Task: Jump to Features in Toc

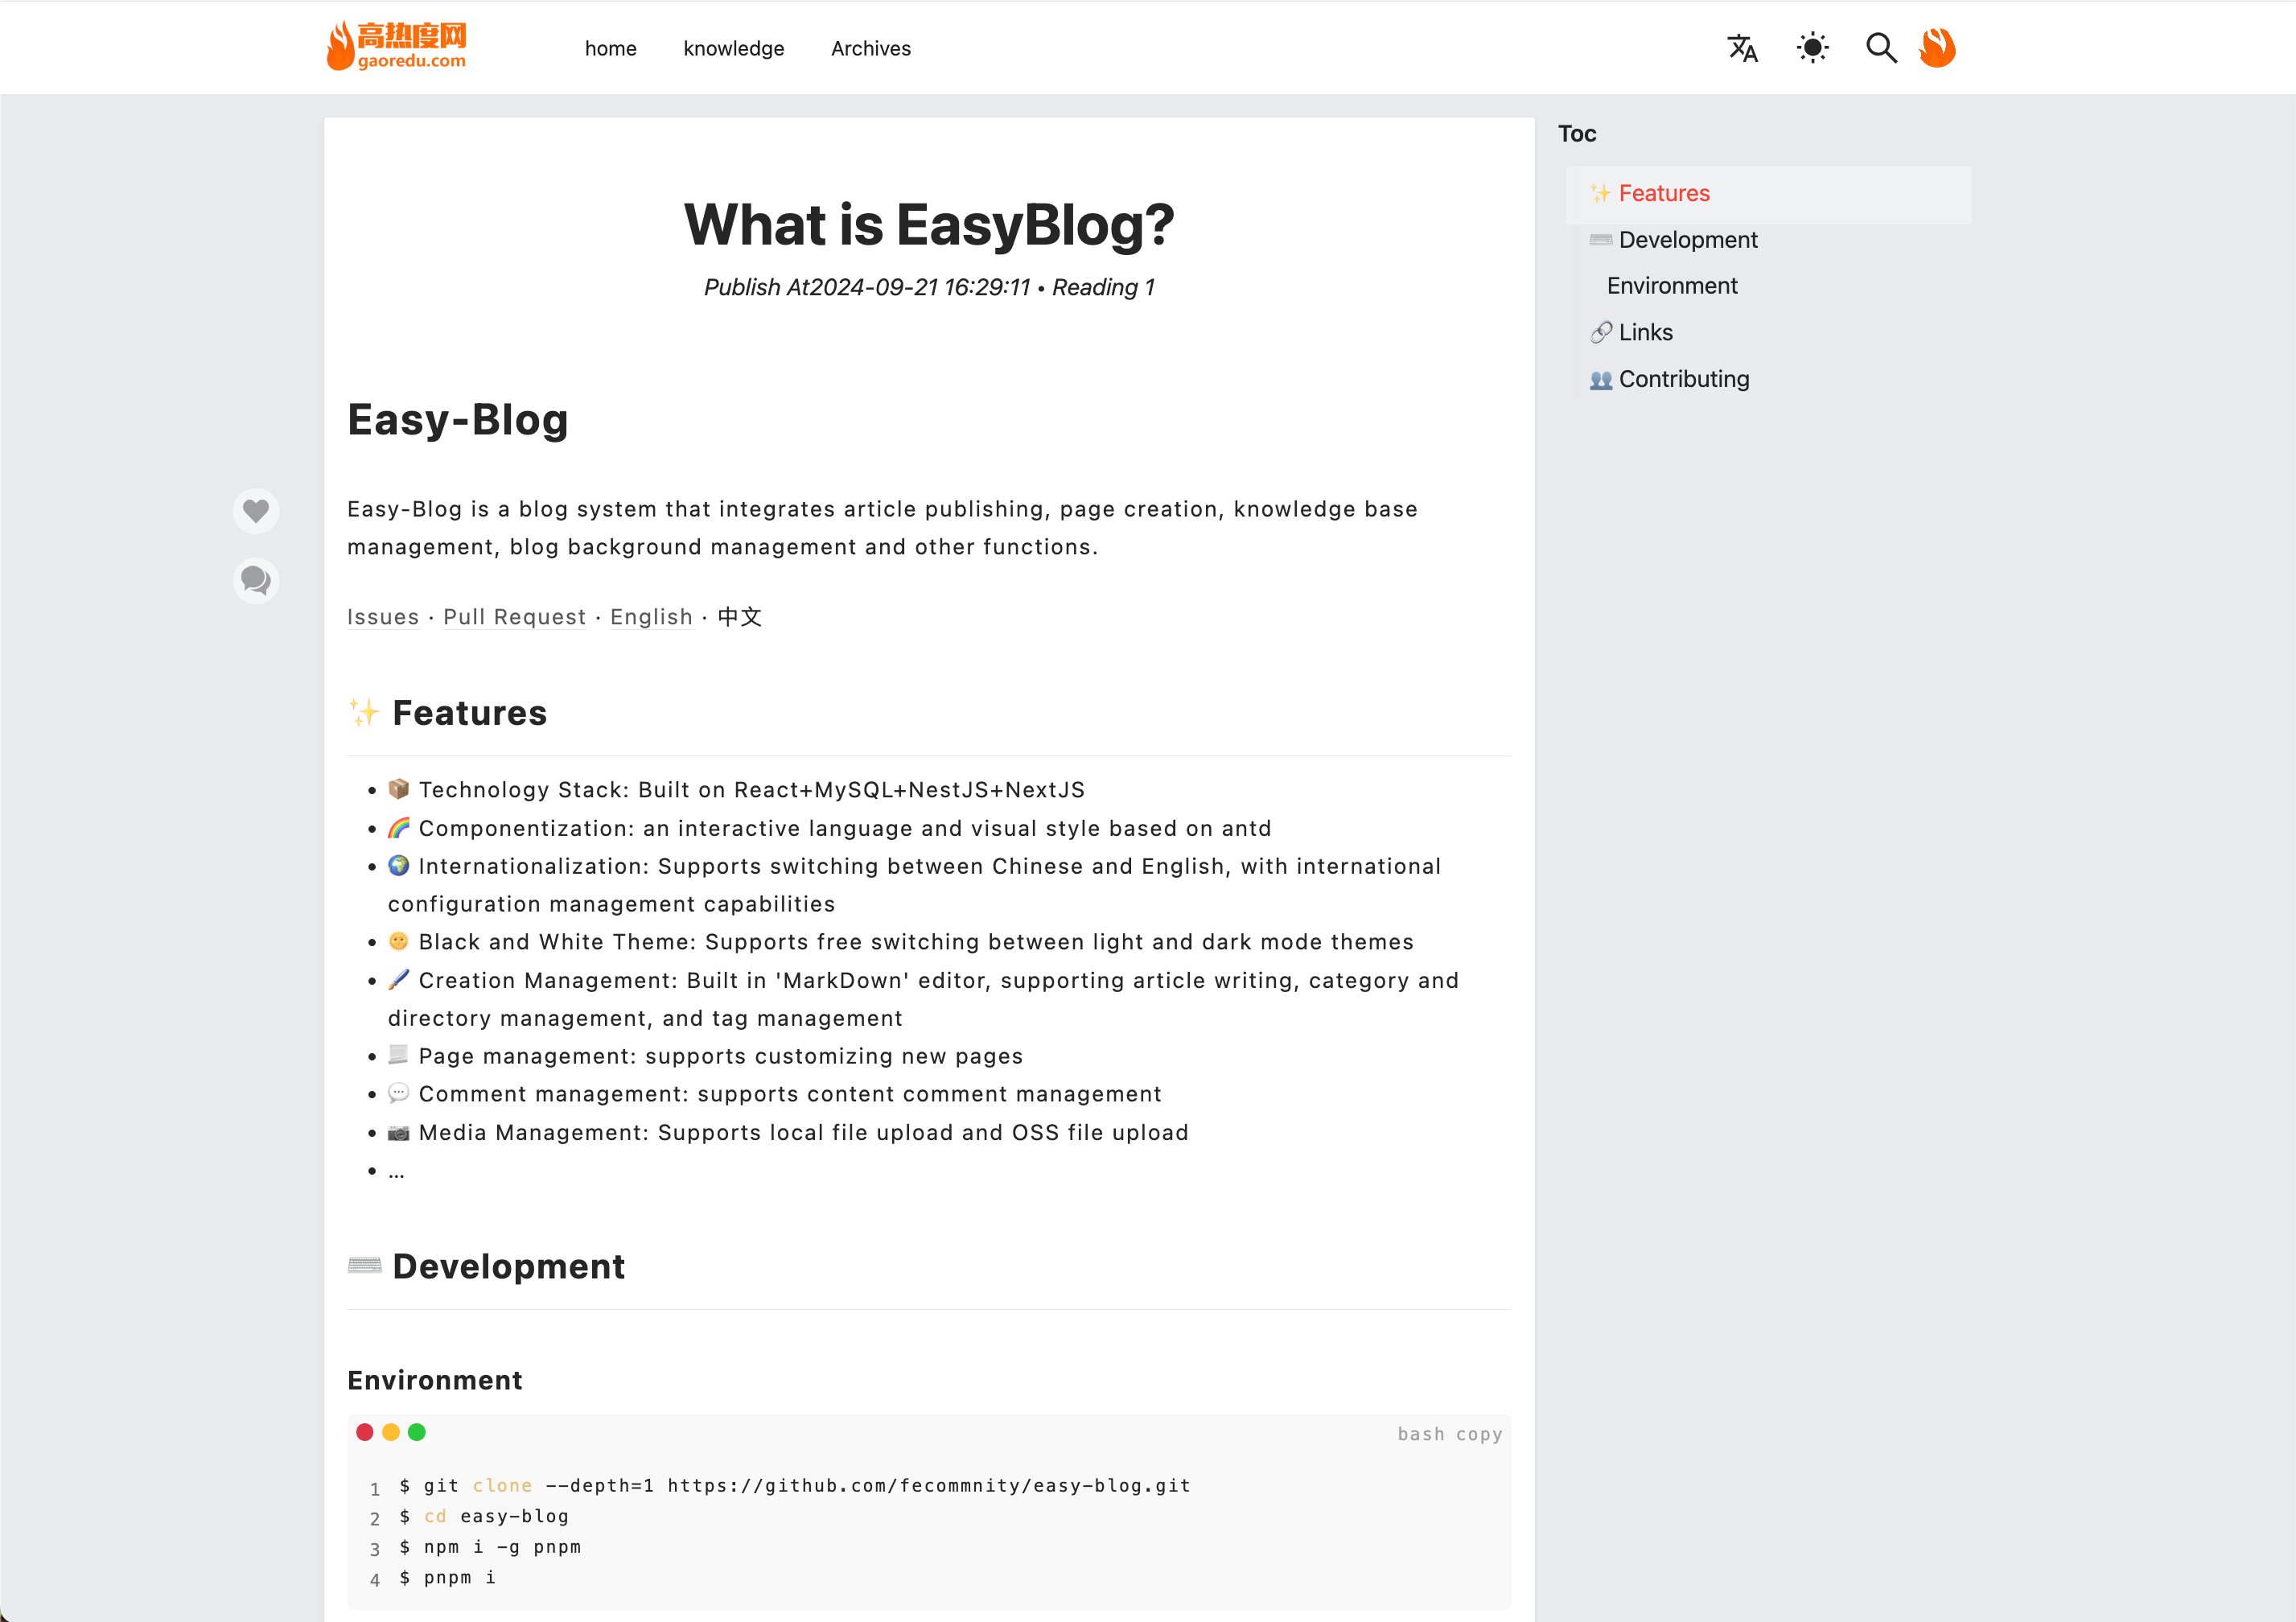Action: [x=1663, y=193]
